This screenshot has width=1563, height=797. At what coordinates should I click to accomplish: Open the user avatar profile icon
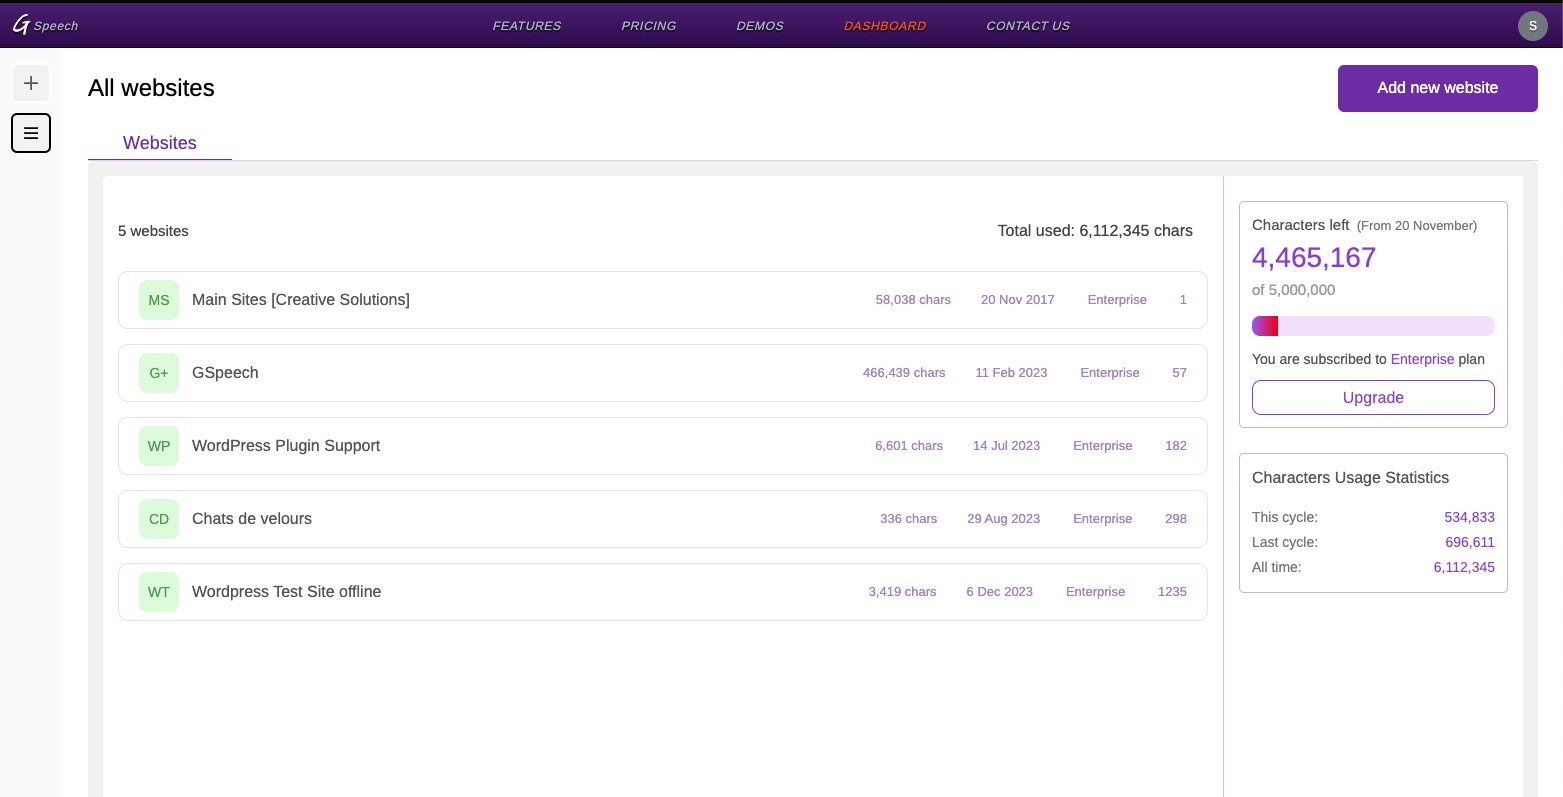pyautogui.click(x=1532, y=26)
